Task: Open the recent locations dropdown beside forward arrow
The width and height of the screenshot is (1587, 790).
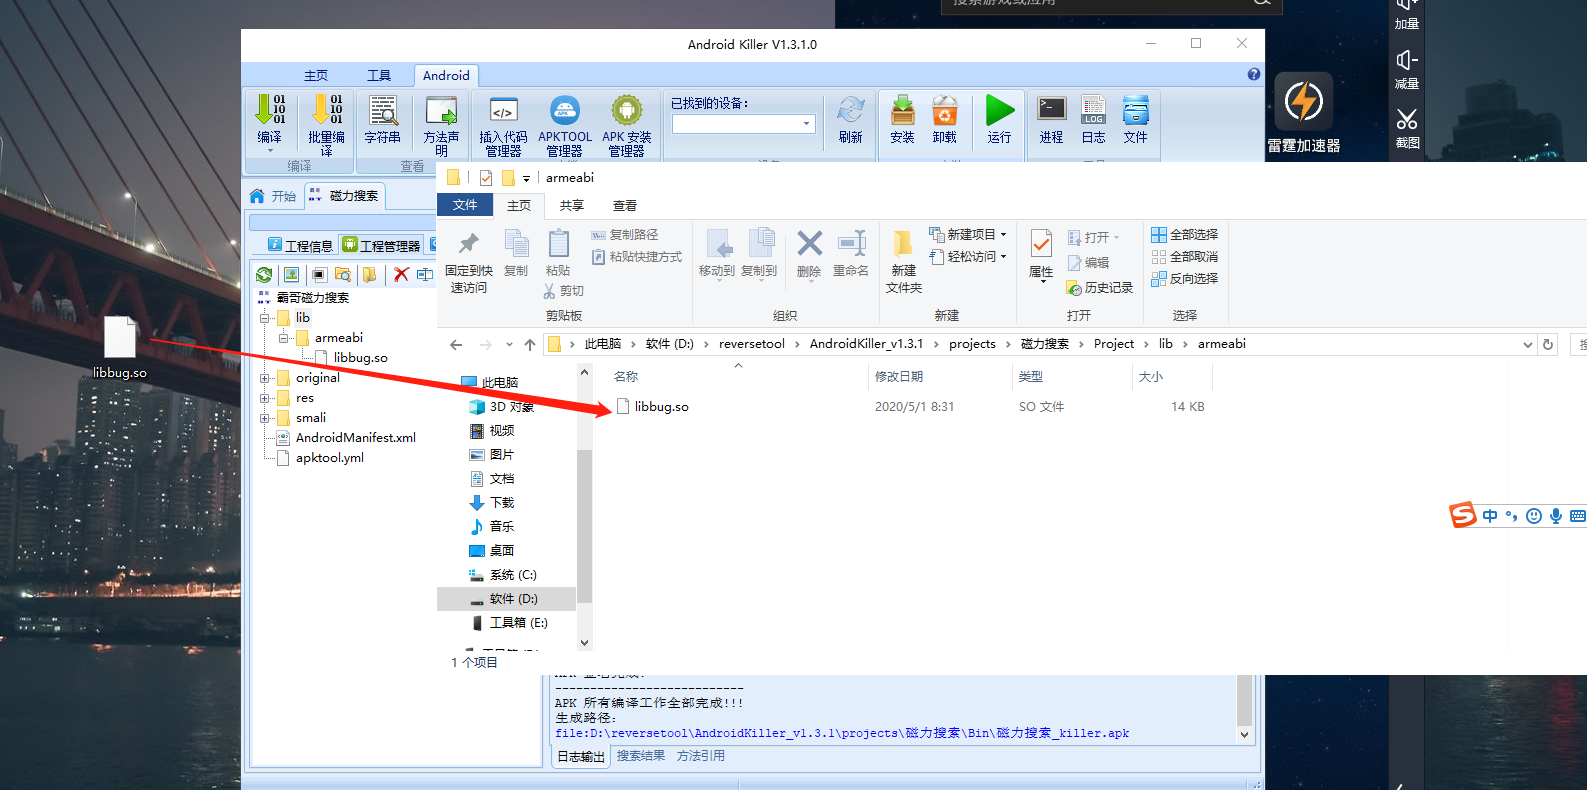Action: tap(509, 344)
